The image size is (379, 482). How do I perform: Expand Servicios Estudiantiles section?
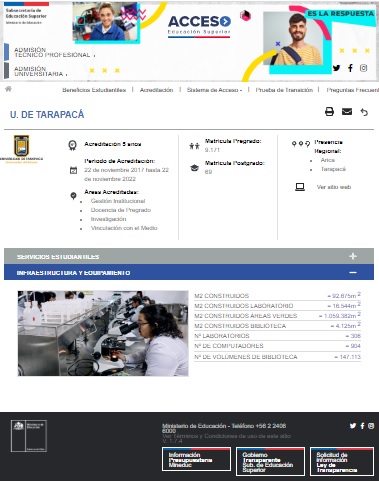[189, 256]
